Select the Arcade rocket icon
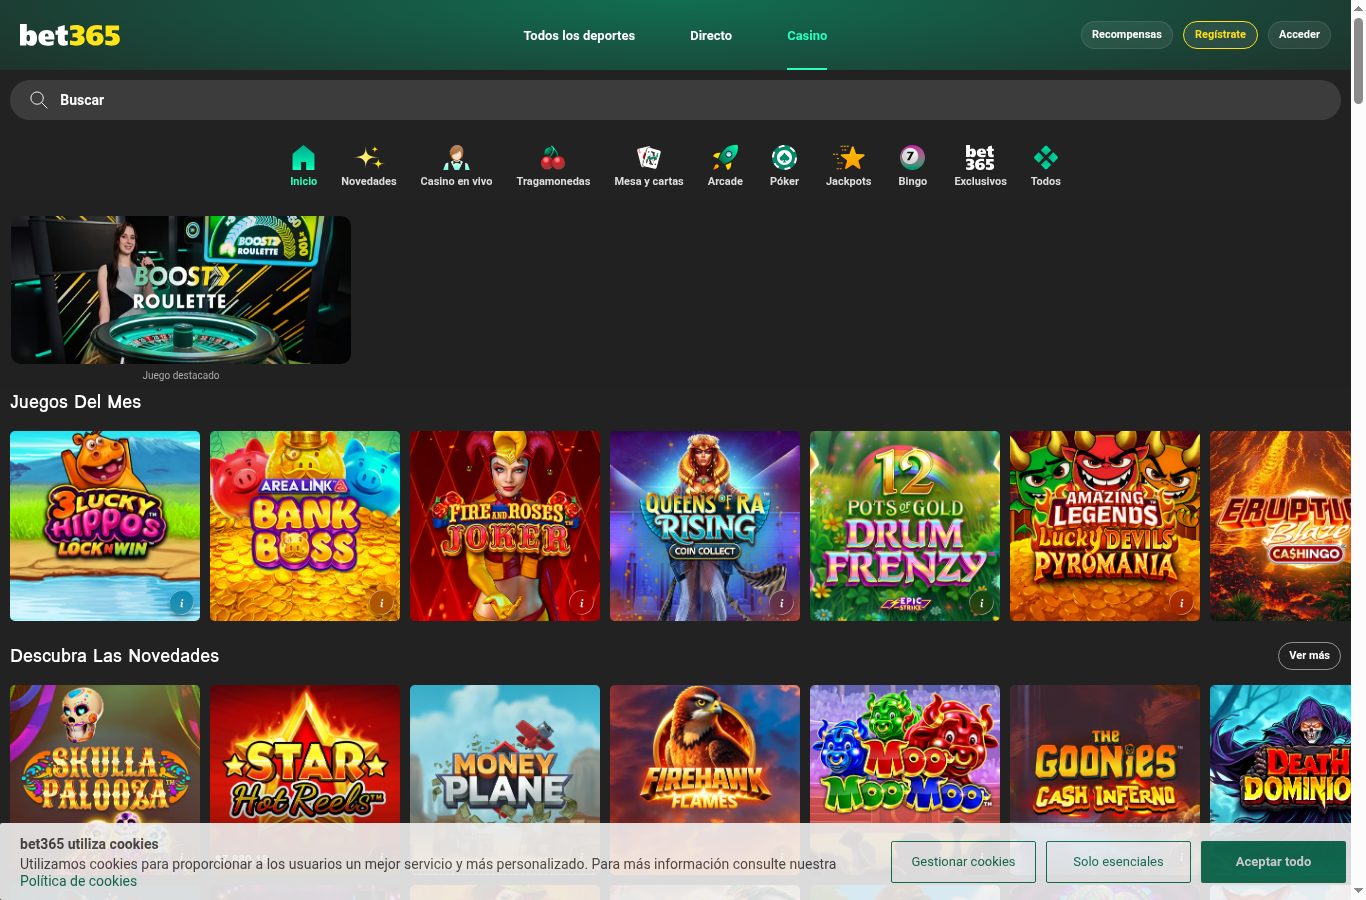This screenshot has height=900, width=1366. tap(725, 158)
